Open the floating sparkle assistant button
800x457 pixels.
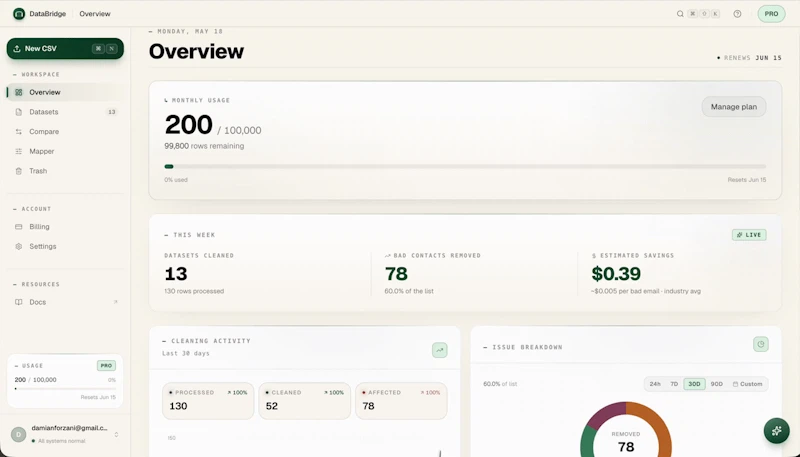(x=777, y=431)
